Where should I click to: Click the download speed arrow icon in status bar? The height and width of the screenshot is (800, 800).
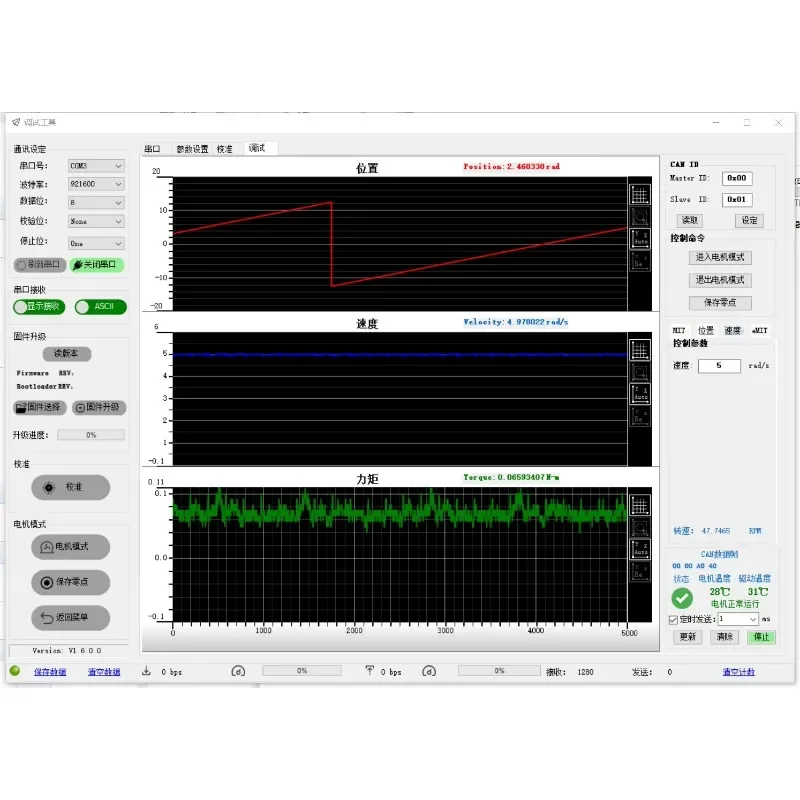[146, 671]
